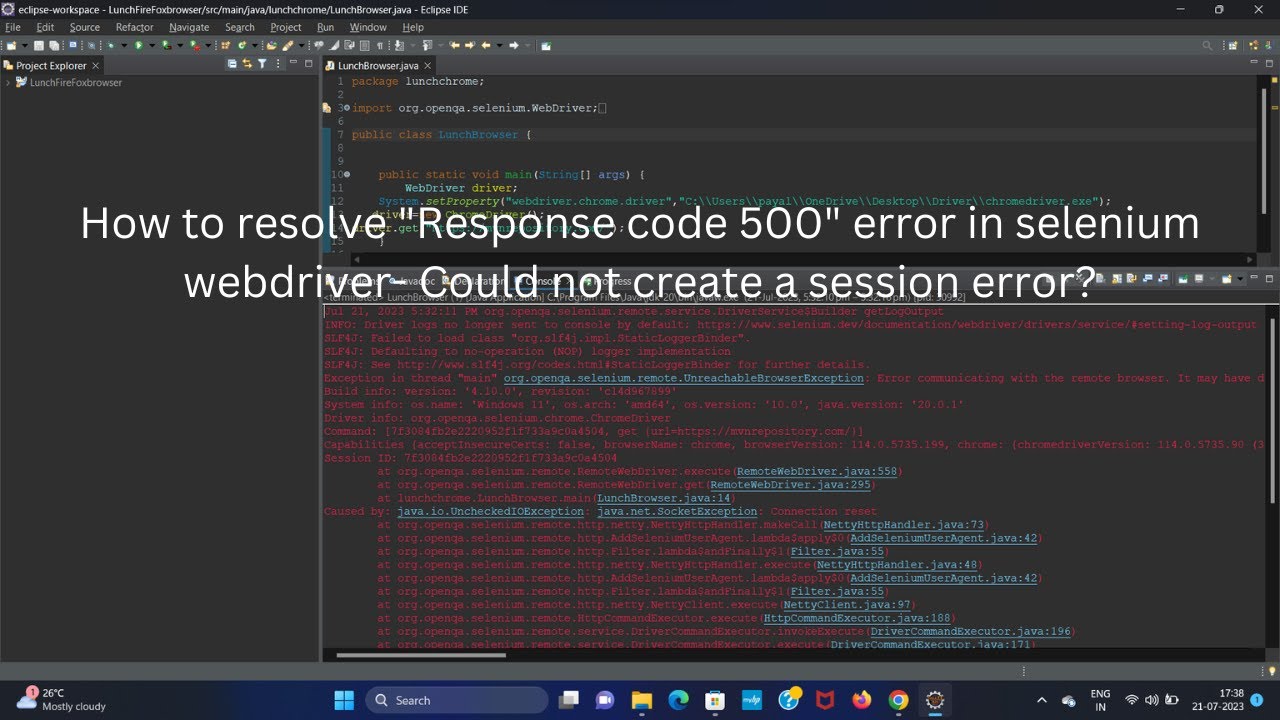
Task: Open Project Explorer filter funnel icon
Action: pyautogui.click(x=262, y=64)
